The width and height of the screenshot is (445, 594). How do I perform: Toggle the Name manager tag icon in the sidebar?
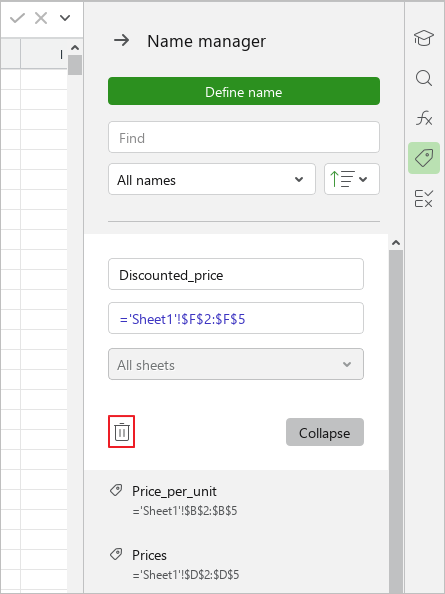pos(424,158)
